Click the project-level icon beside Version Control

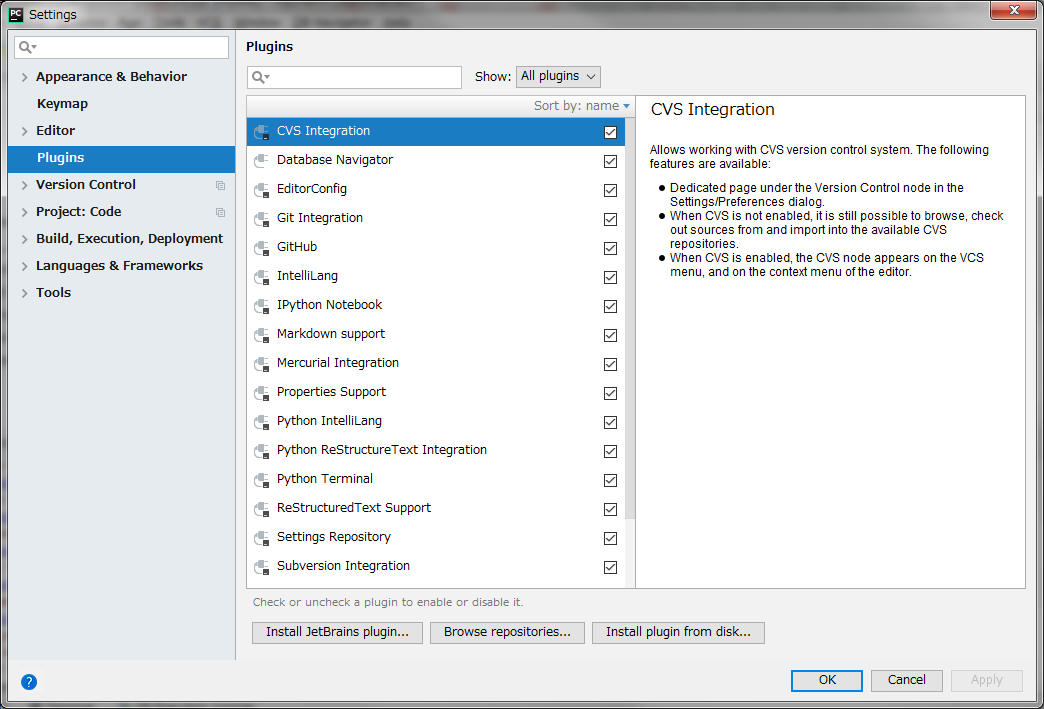pos(220,185)
